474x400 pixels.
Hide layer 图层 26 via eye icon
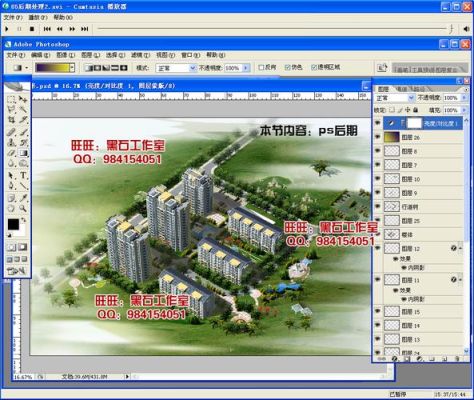pyautogui.click(x=378, y=137)
